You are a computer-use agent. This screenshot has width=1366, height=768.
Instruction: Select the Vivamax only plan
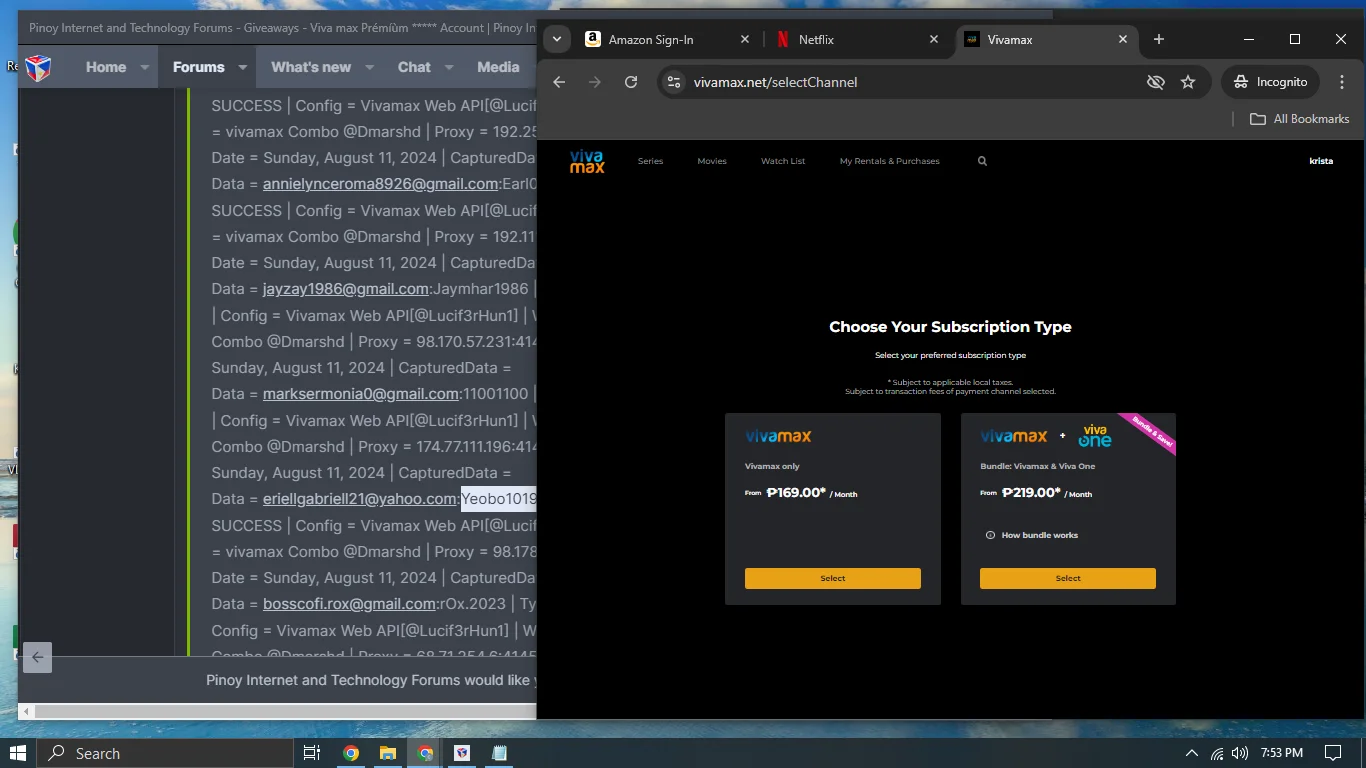pyautogui.click(x=832, y=578)
